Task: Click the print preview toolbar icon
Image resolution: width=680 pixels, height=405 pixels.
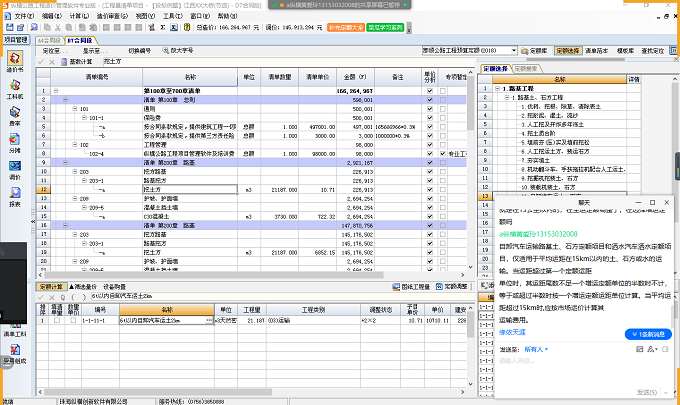Action: click(34, 27)
